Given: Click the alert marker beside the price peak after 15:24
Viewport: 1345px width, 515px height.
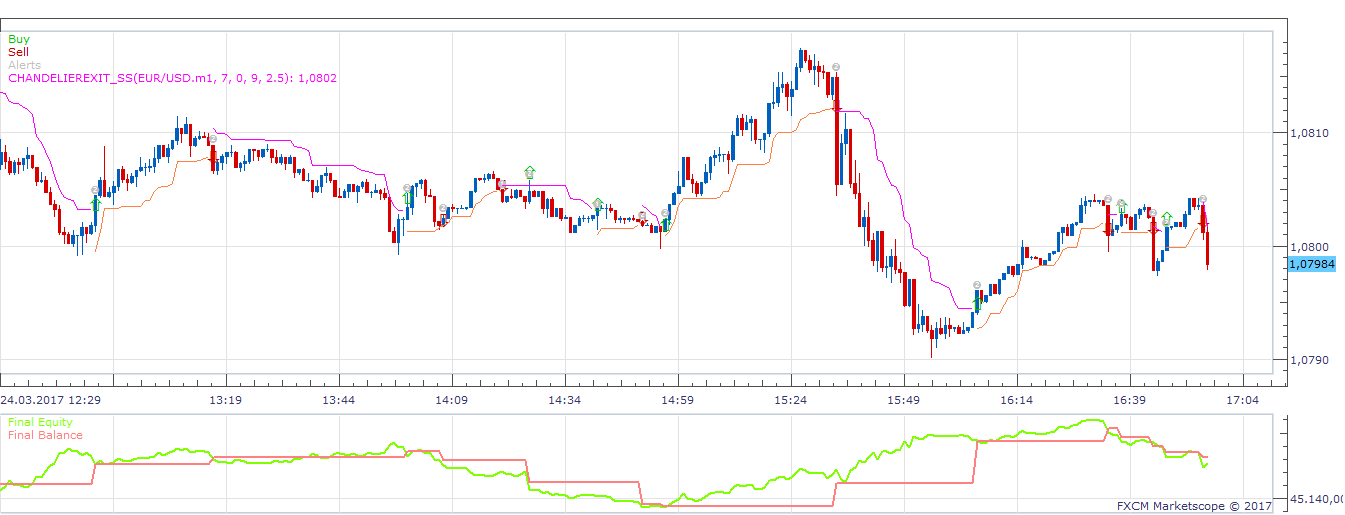Looking at the screenshot, I should (835, 67).
